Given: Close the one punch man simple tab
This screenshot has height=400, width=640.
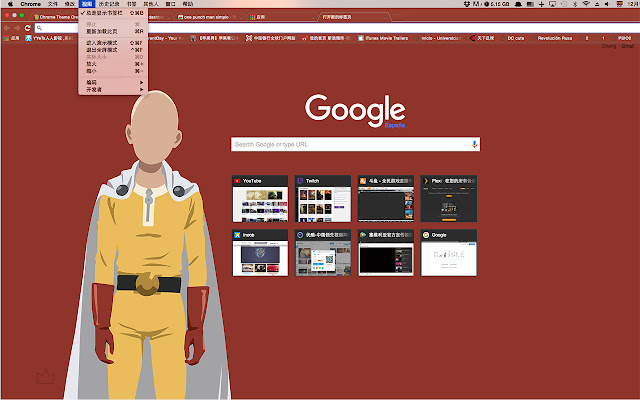Looking at the screenshot, I should [x=241, y=17].
